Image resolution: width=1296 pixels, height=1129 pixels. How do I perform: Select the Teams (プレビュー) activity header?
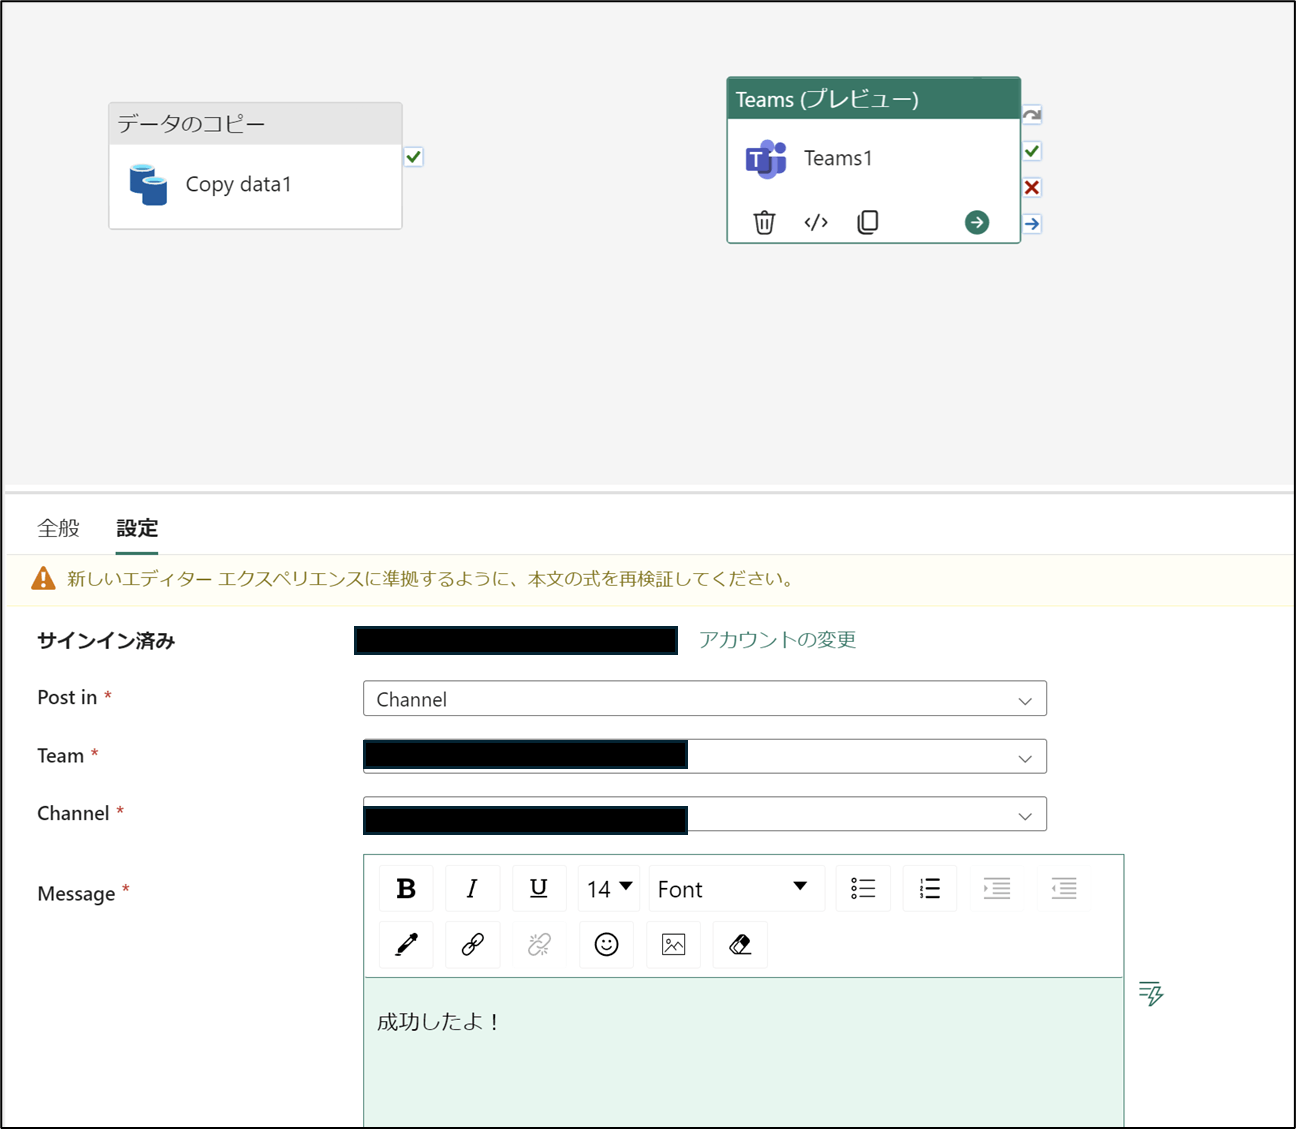click(x=873, y=99)
